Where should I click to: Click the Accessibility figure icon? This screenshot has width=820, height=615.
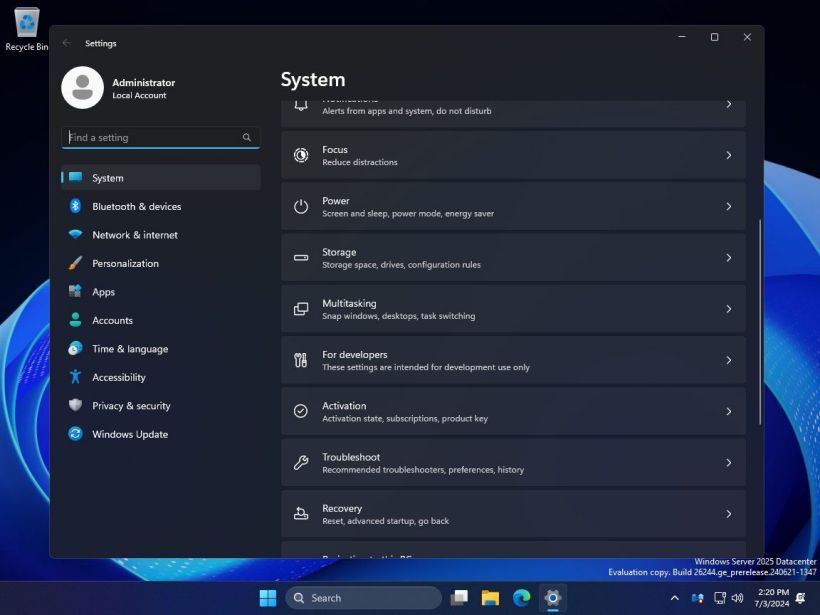pos(75,377)
